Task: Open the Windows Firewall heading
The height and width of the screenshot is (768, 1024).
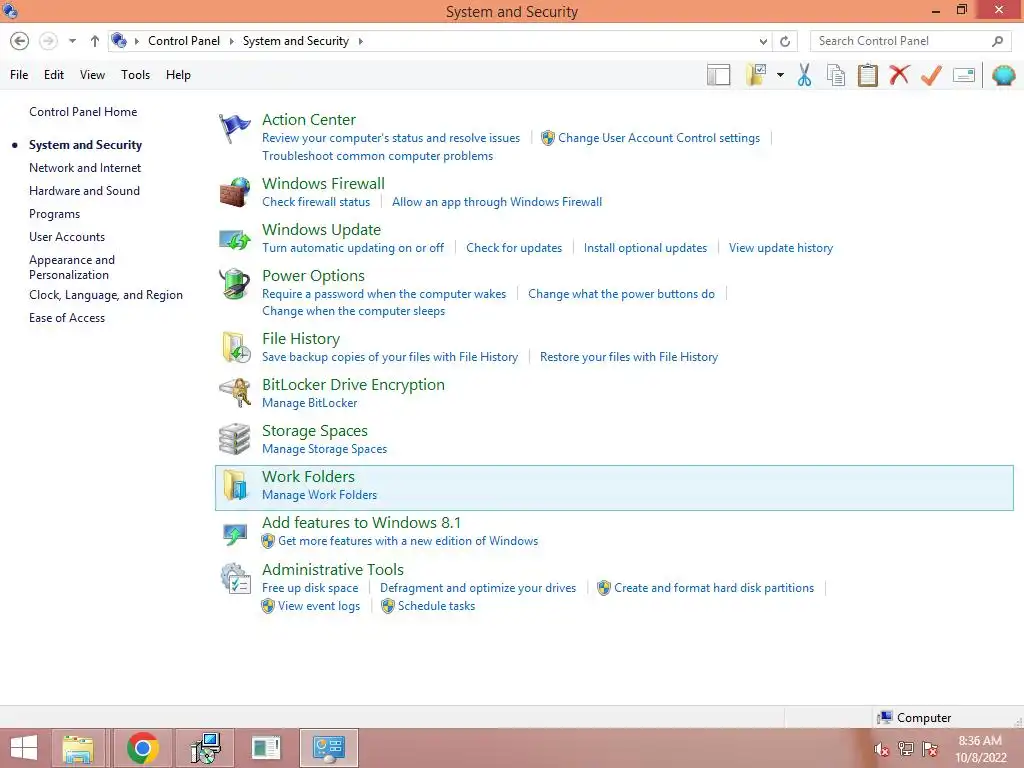Action: pos(323,184)
